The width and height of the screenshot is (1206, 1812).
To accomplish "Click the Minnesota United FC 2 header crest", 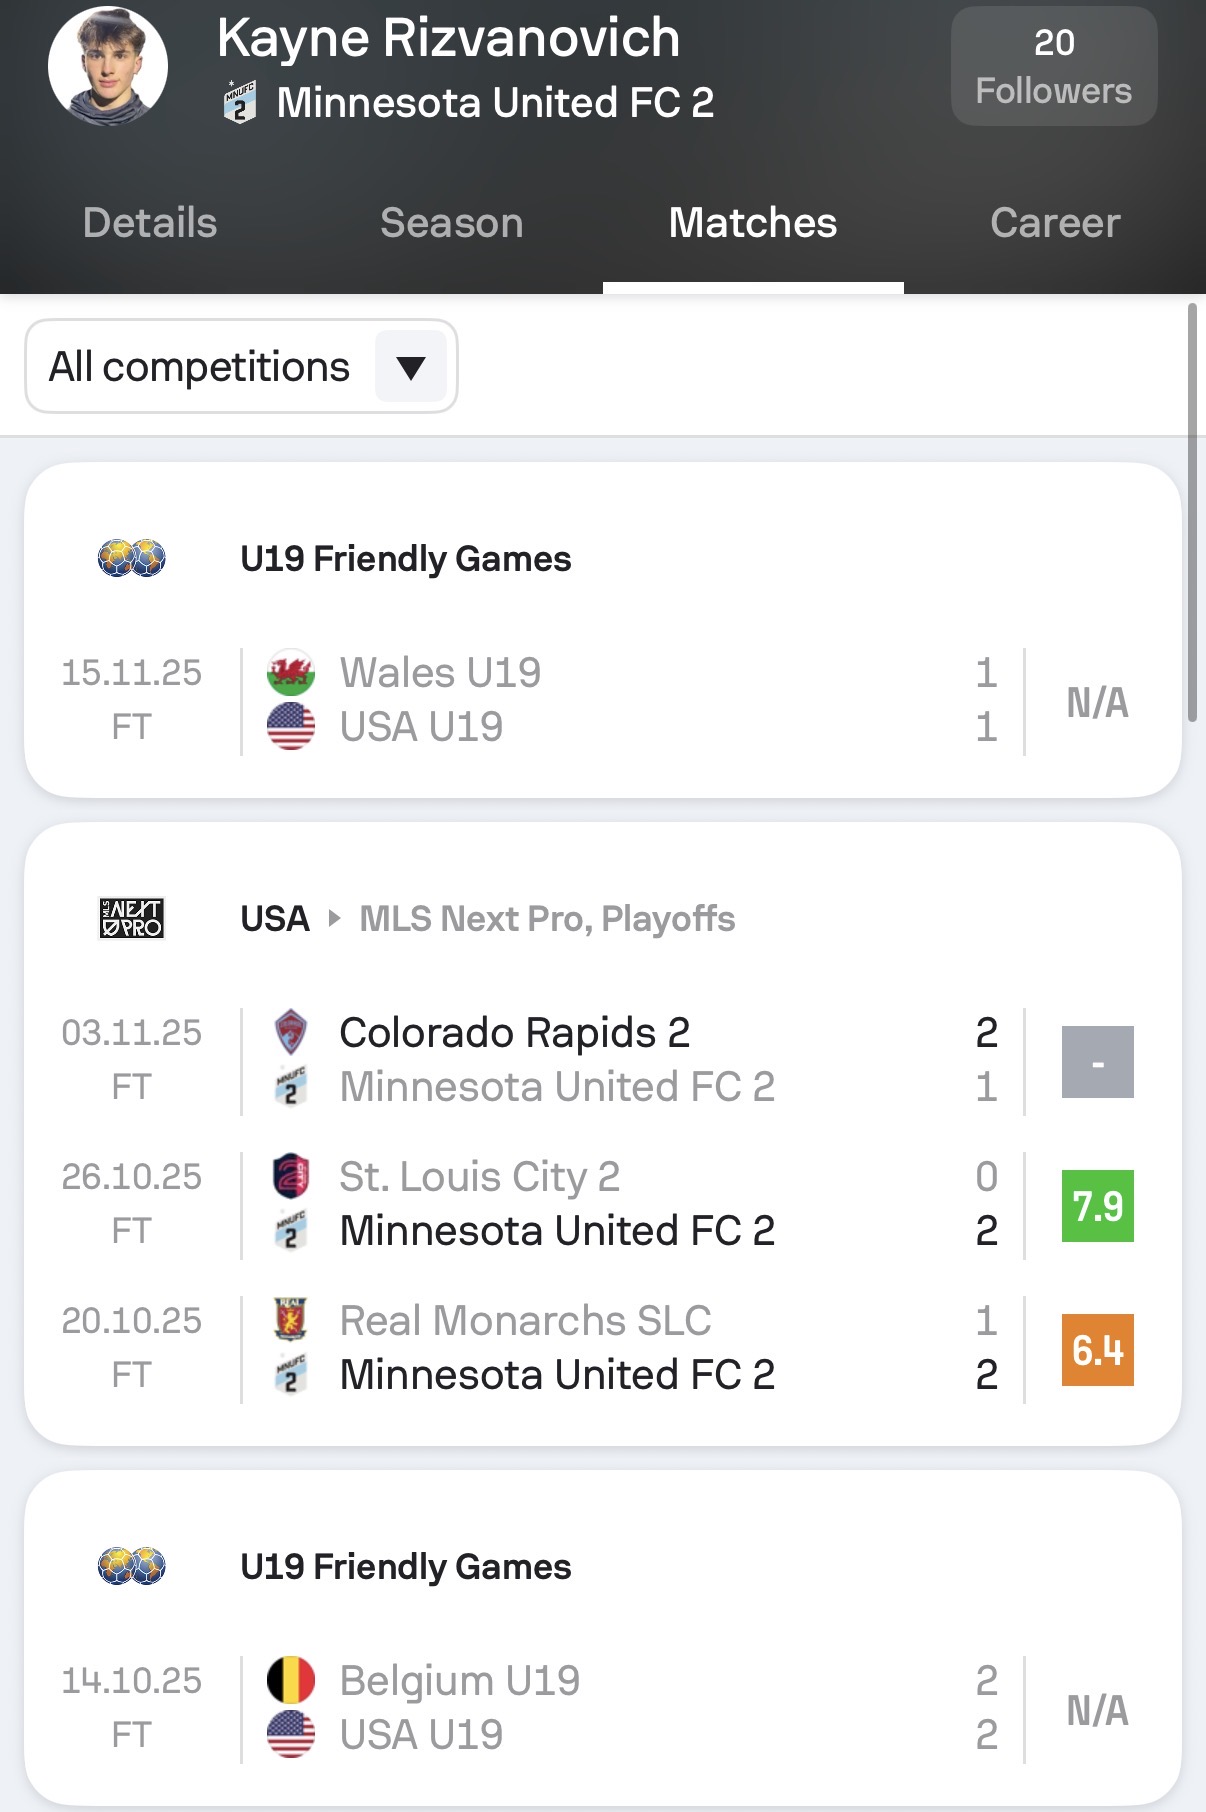I will (239, 102).
